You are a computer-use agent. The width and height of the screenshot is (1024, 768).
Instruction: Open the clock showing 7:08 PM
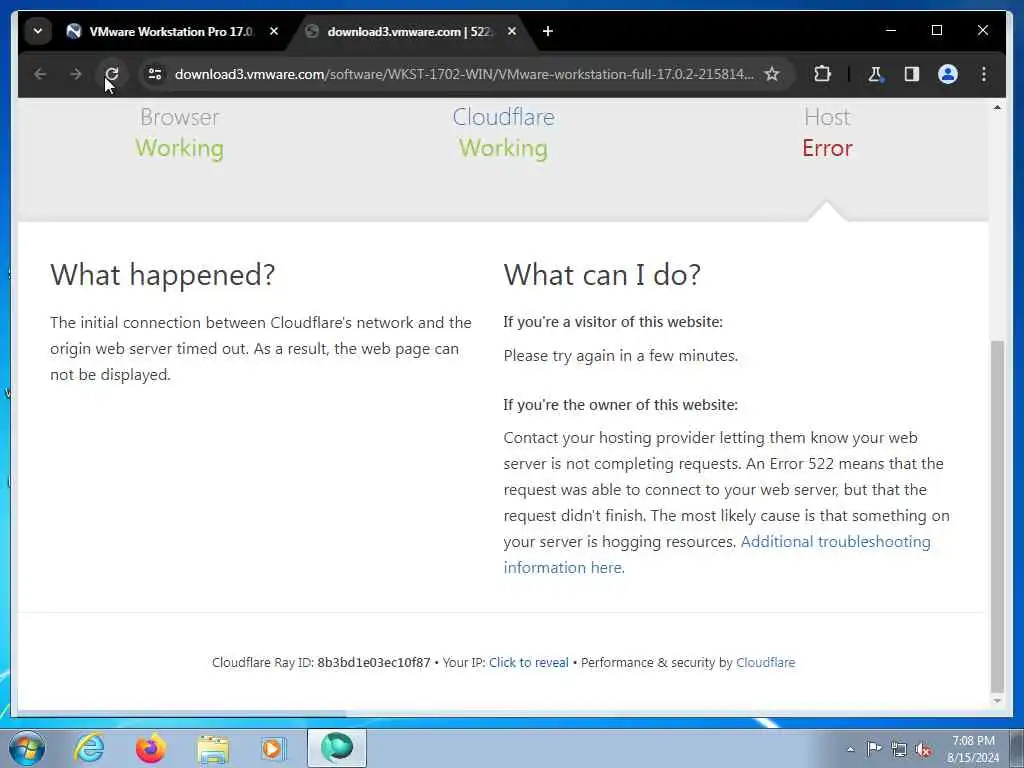(973, 749)
